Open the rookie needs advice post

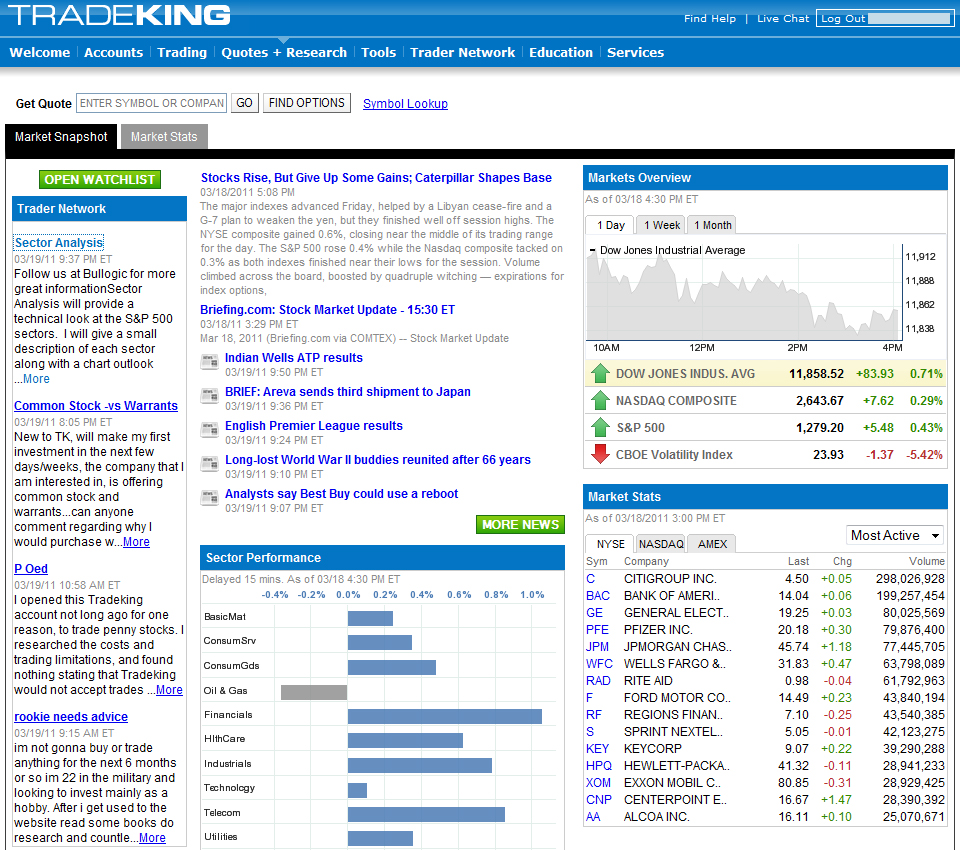point(71,716)
